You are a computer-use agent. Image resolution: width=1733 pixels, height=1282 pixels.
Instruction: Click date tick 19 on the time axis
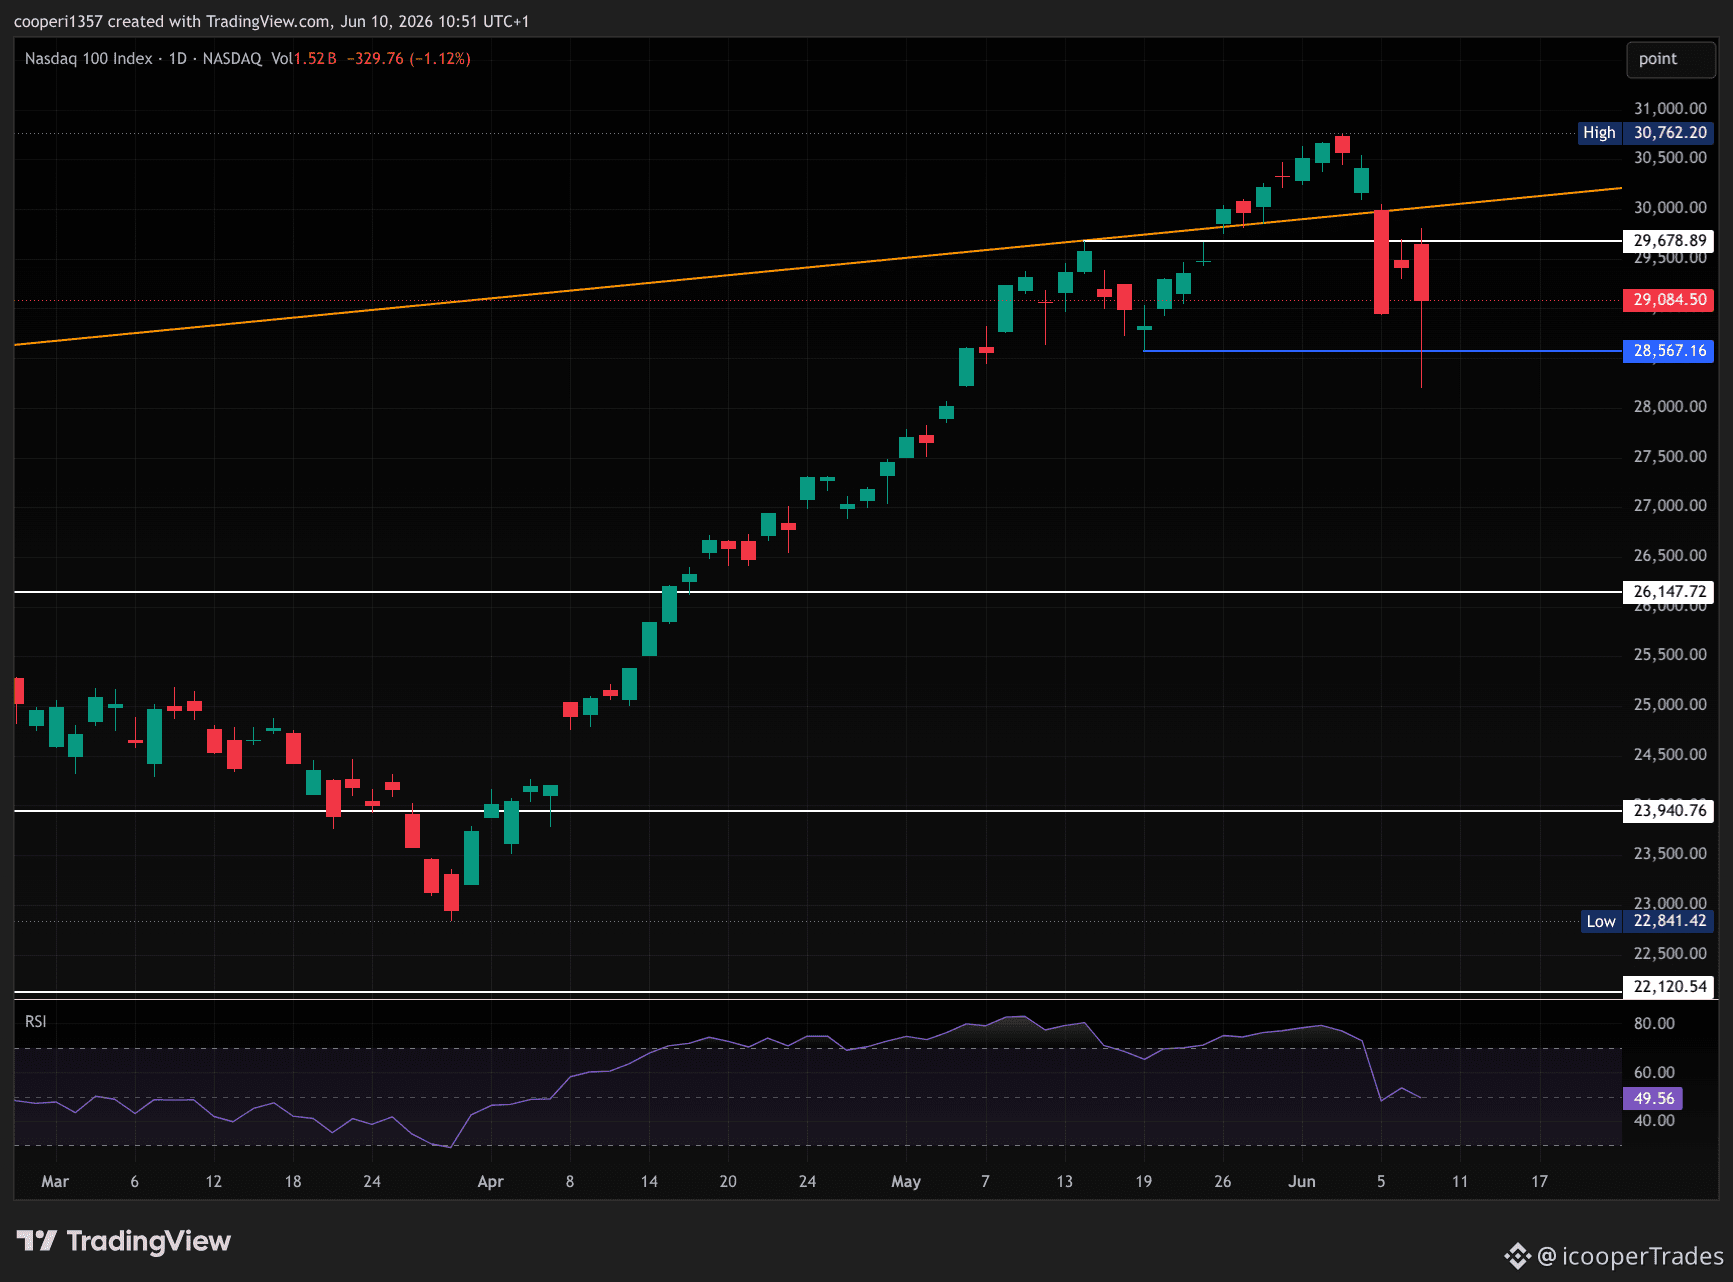pos(1143,1182)
